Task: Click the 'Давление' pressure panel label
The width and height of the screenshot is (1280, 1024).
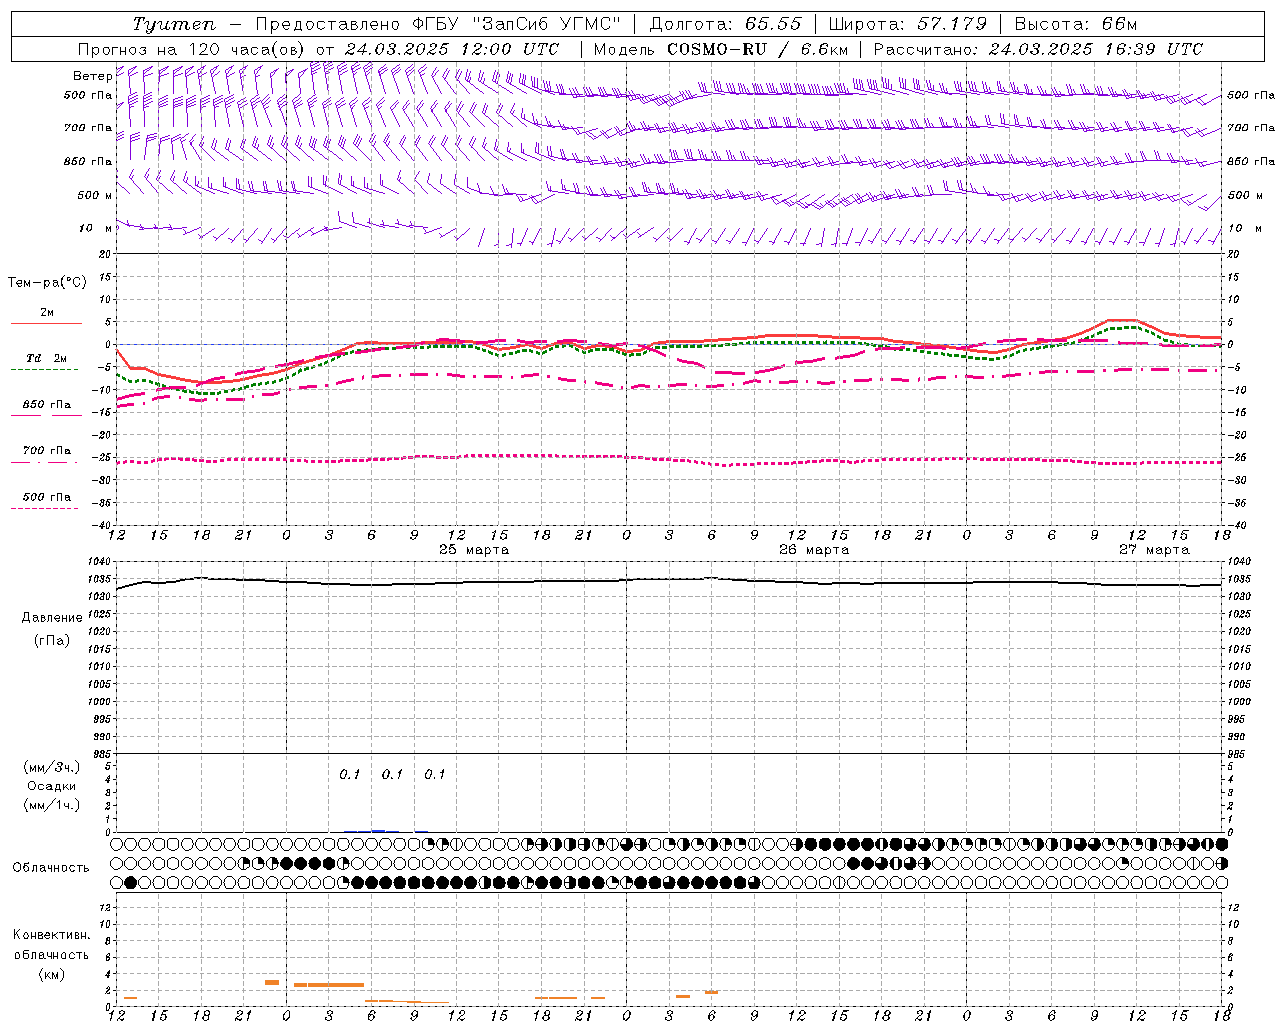Action: coord(51,618)
